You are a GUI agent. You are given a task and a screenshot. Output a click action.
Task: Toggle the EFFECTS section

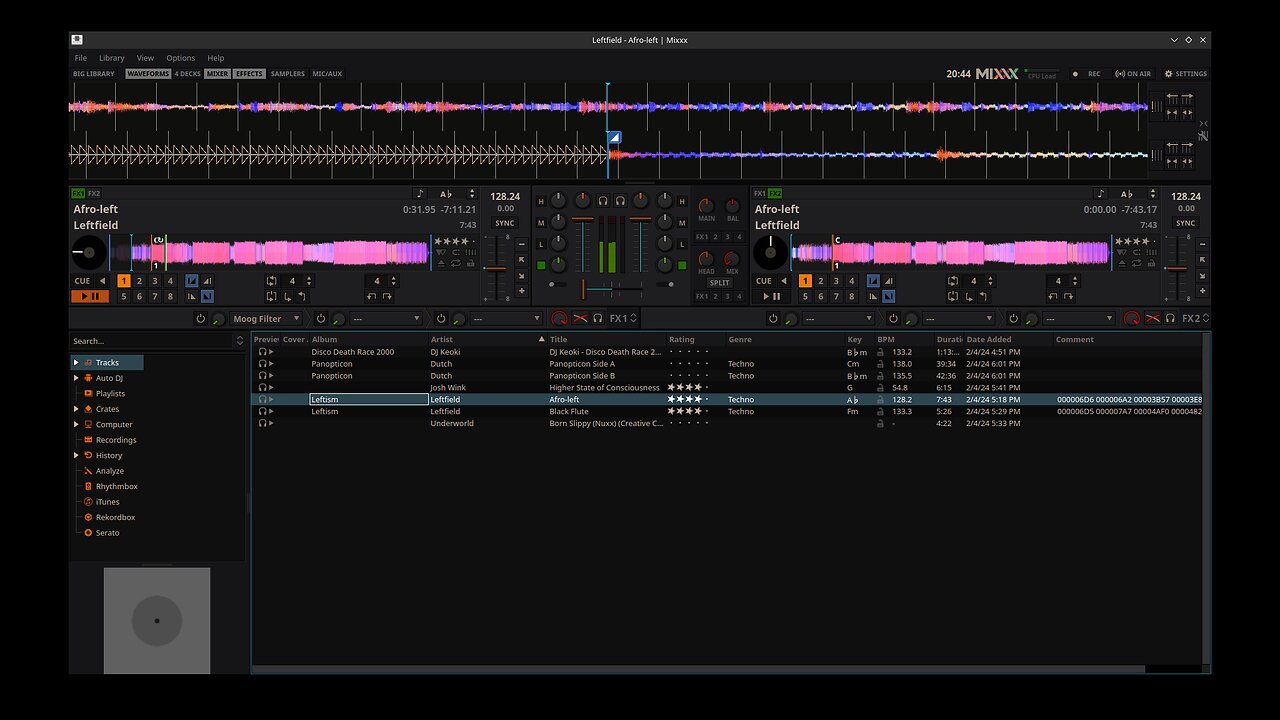(249, 74)
